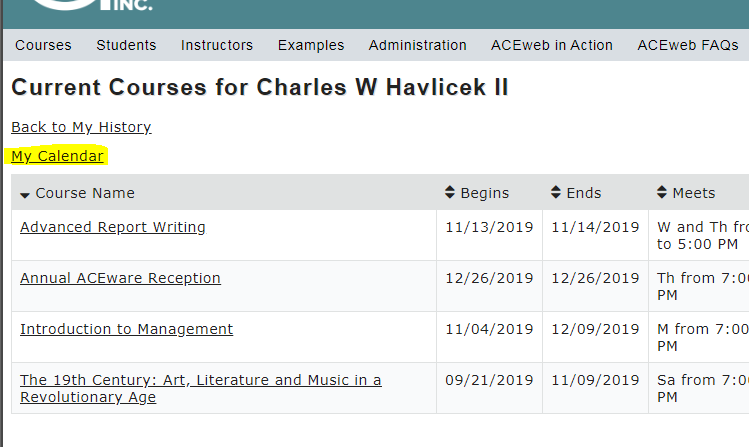Open Advanced Report Writing course
This screenshot has height=447, width=749.
[x=113, y=227]
